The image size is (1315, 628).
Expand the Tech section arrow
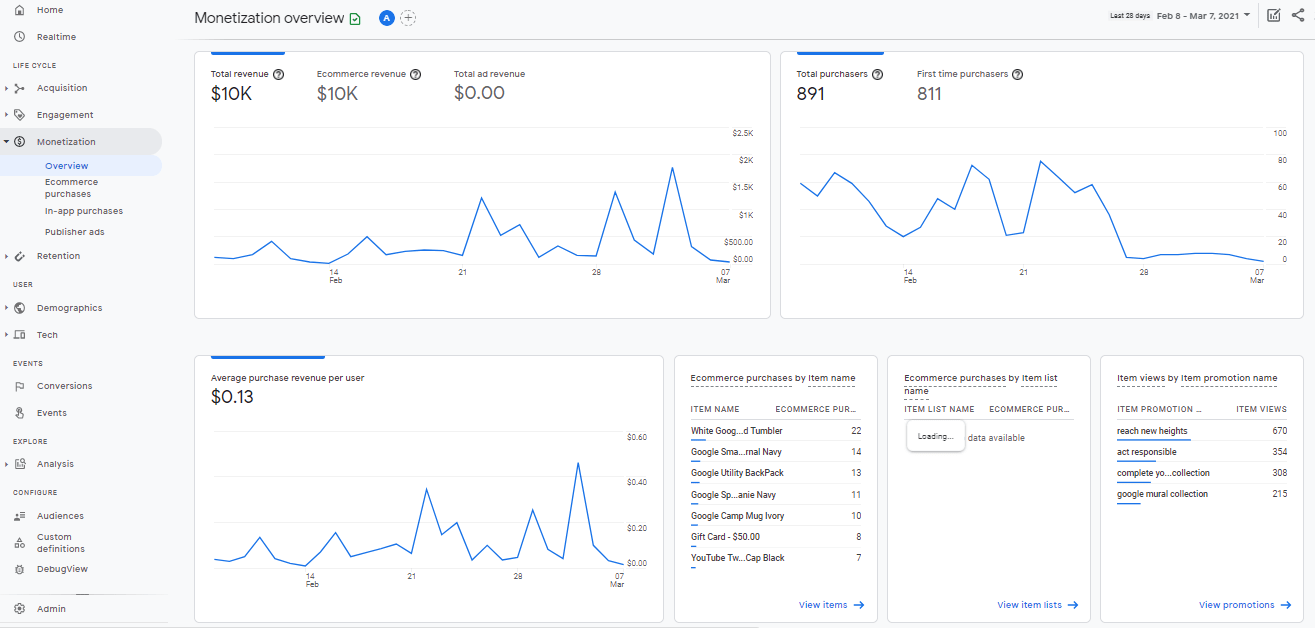[6, 335]
